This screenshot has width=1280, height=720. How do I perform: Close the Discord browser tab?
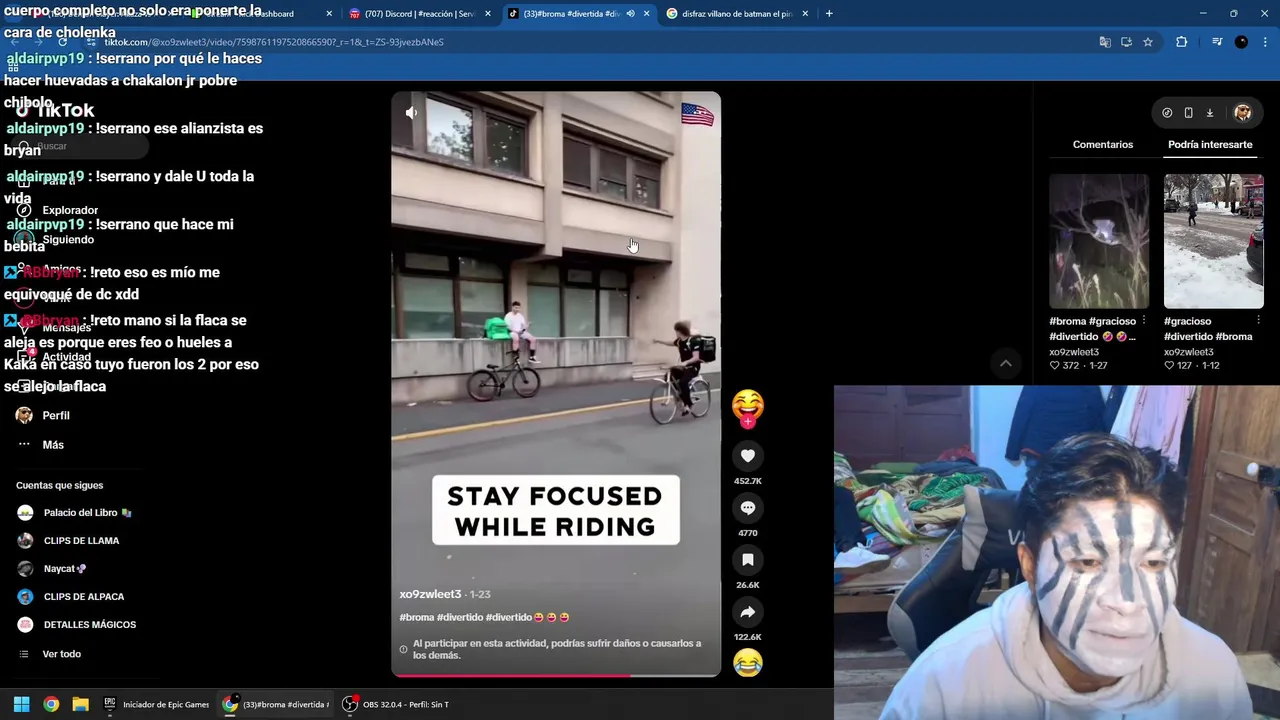click(488, 14)
